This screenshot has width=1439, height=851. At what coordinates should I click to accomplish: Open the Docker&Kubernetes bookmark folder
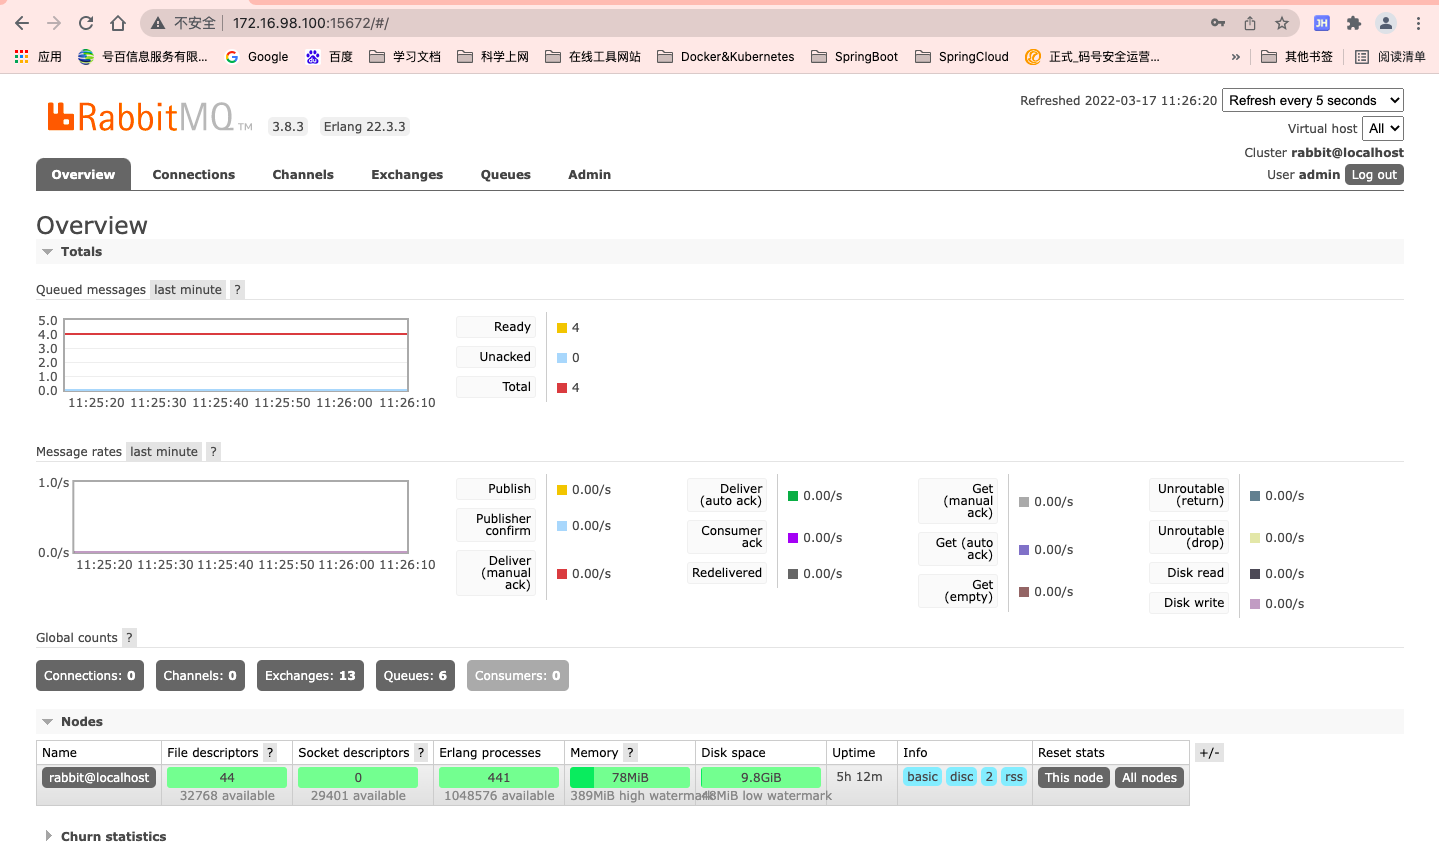pos(726,57)
